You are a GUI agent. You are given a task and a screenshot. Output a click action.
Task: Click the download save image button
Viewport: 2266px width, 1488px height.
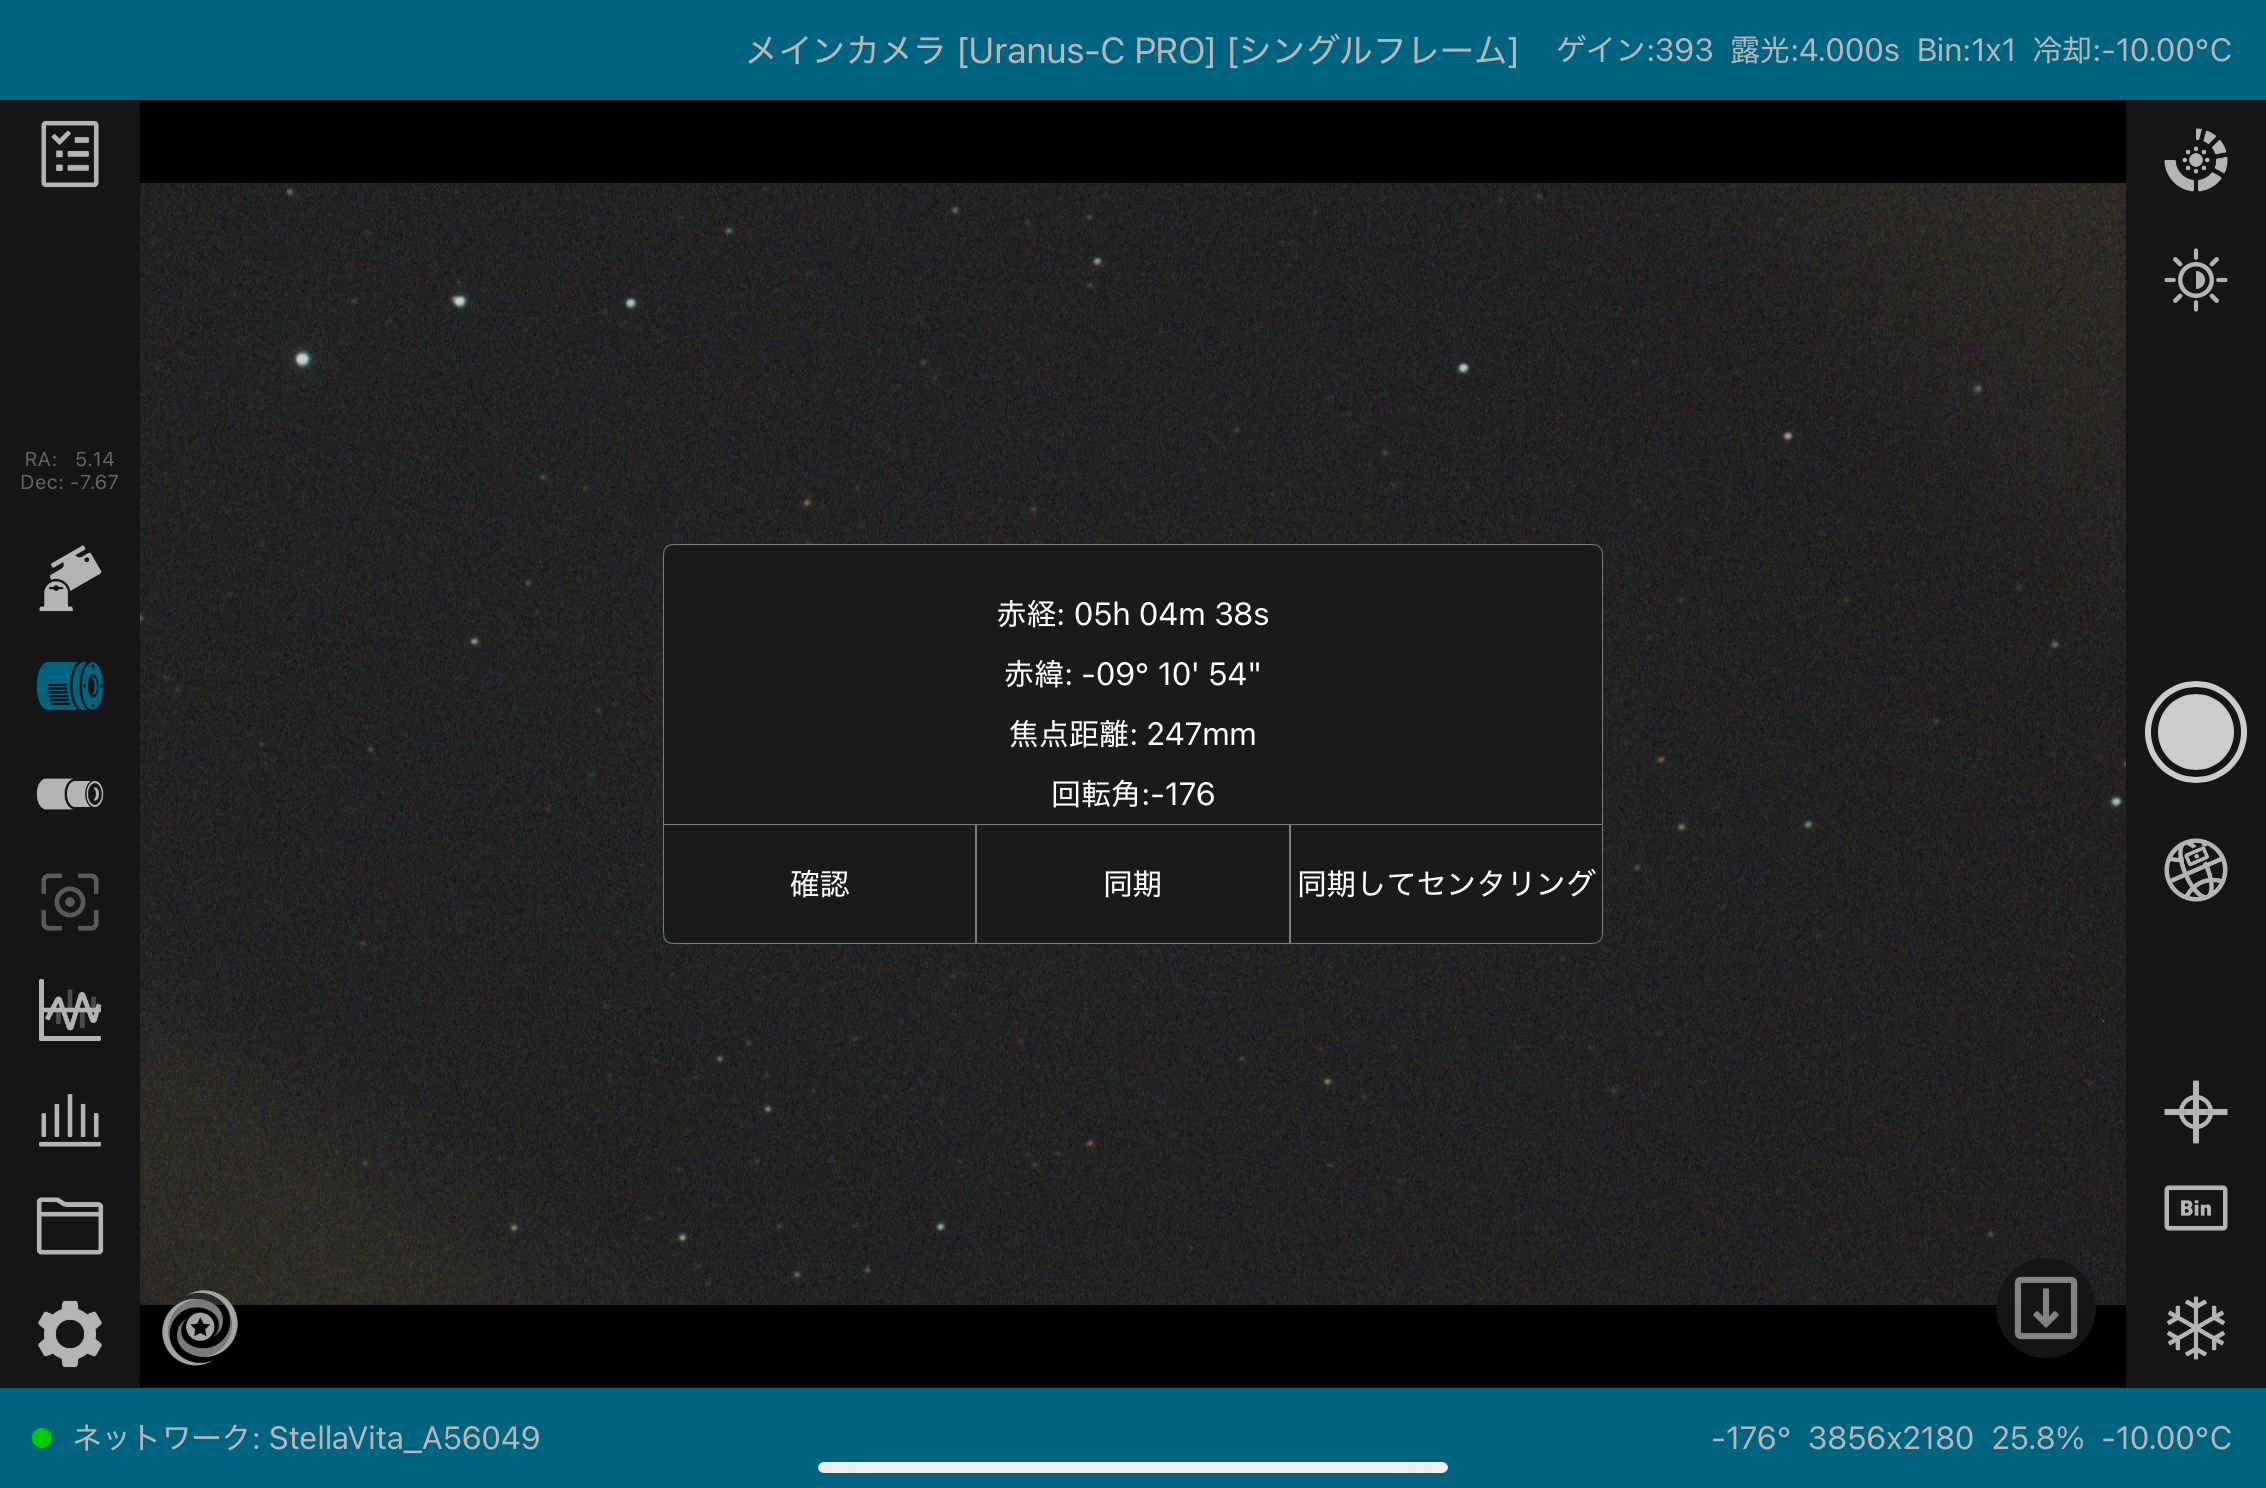[2045, 1308]
